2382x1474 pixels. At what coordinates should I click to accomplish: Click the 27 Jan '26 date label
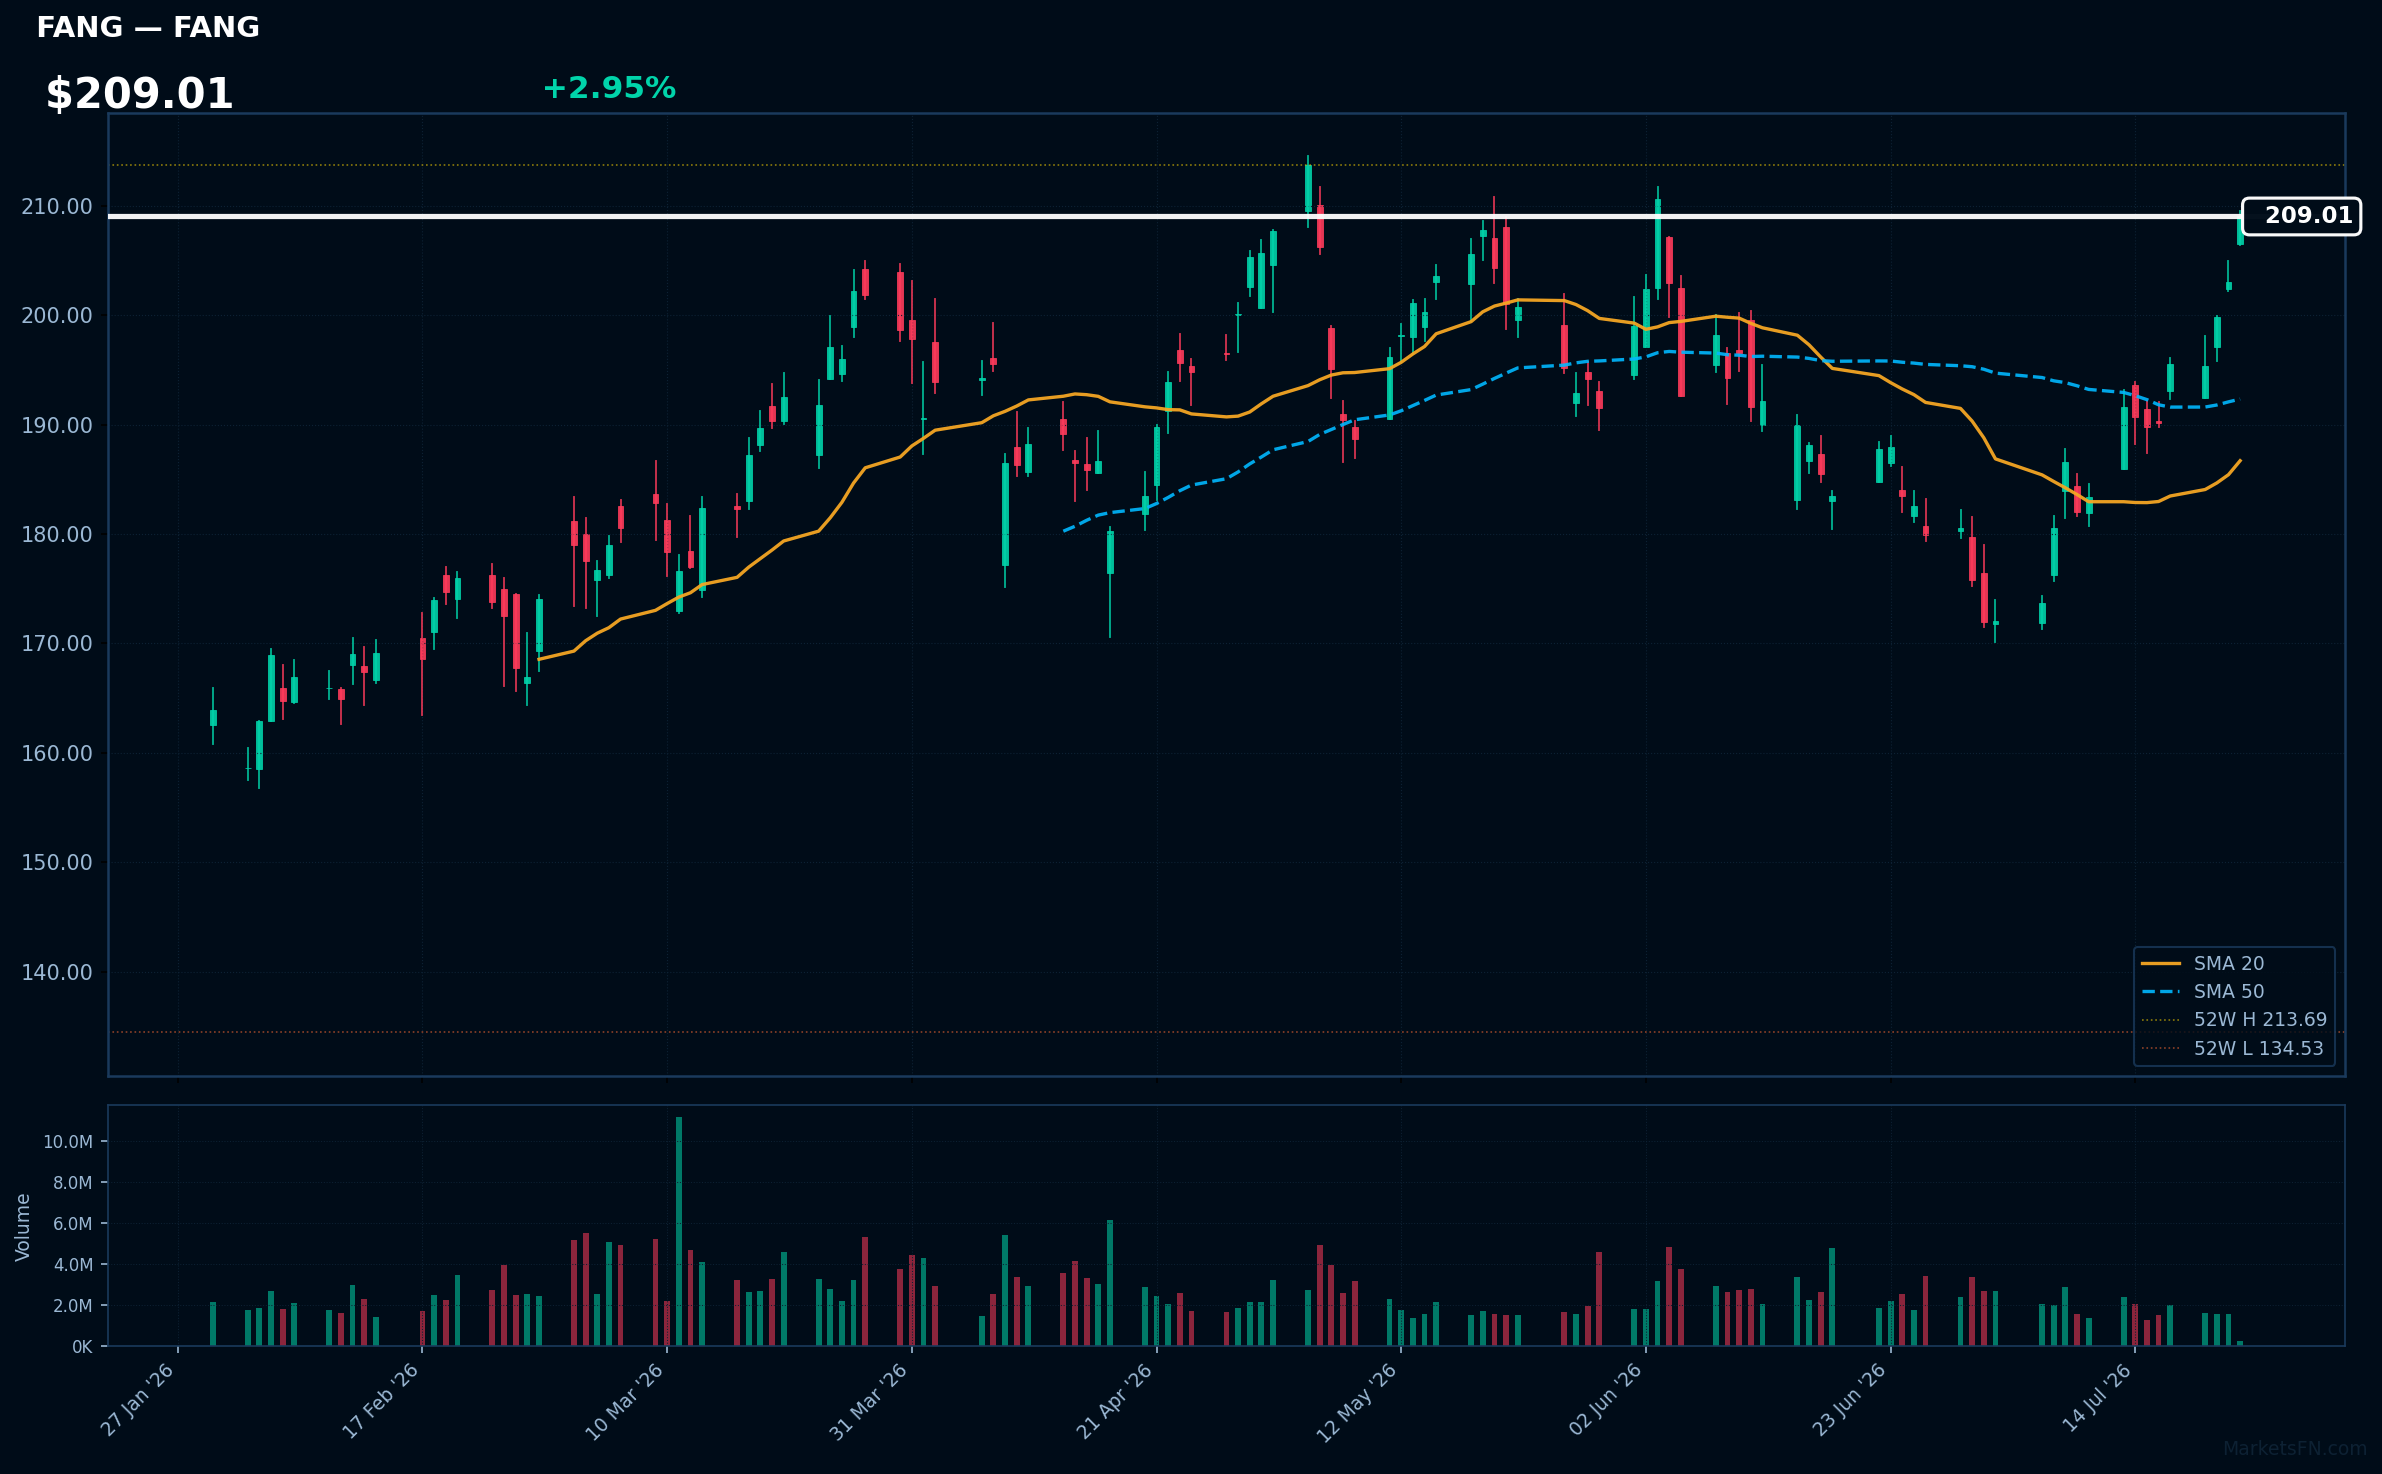[x=138, y=1400]
